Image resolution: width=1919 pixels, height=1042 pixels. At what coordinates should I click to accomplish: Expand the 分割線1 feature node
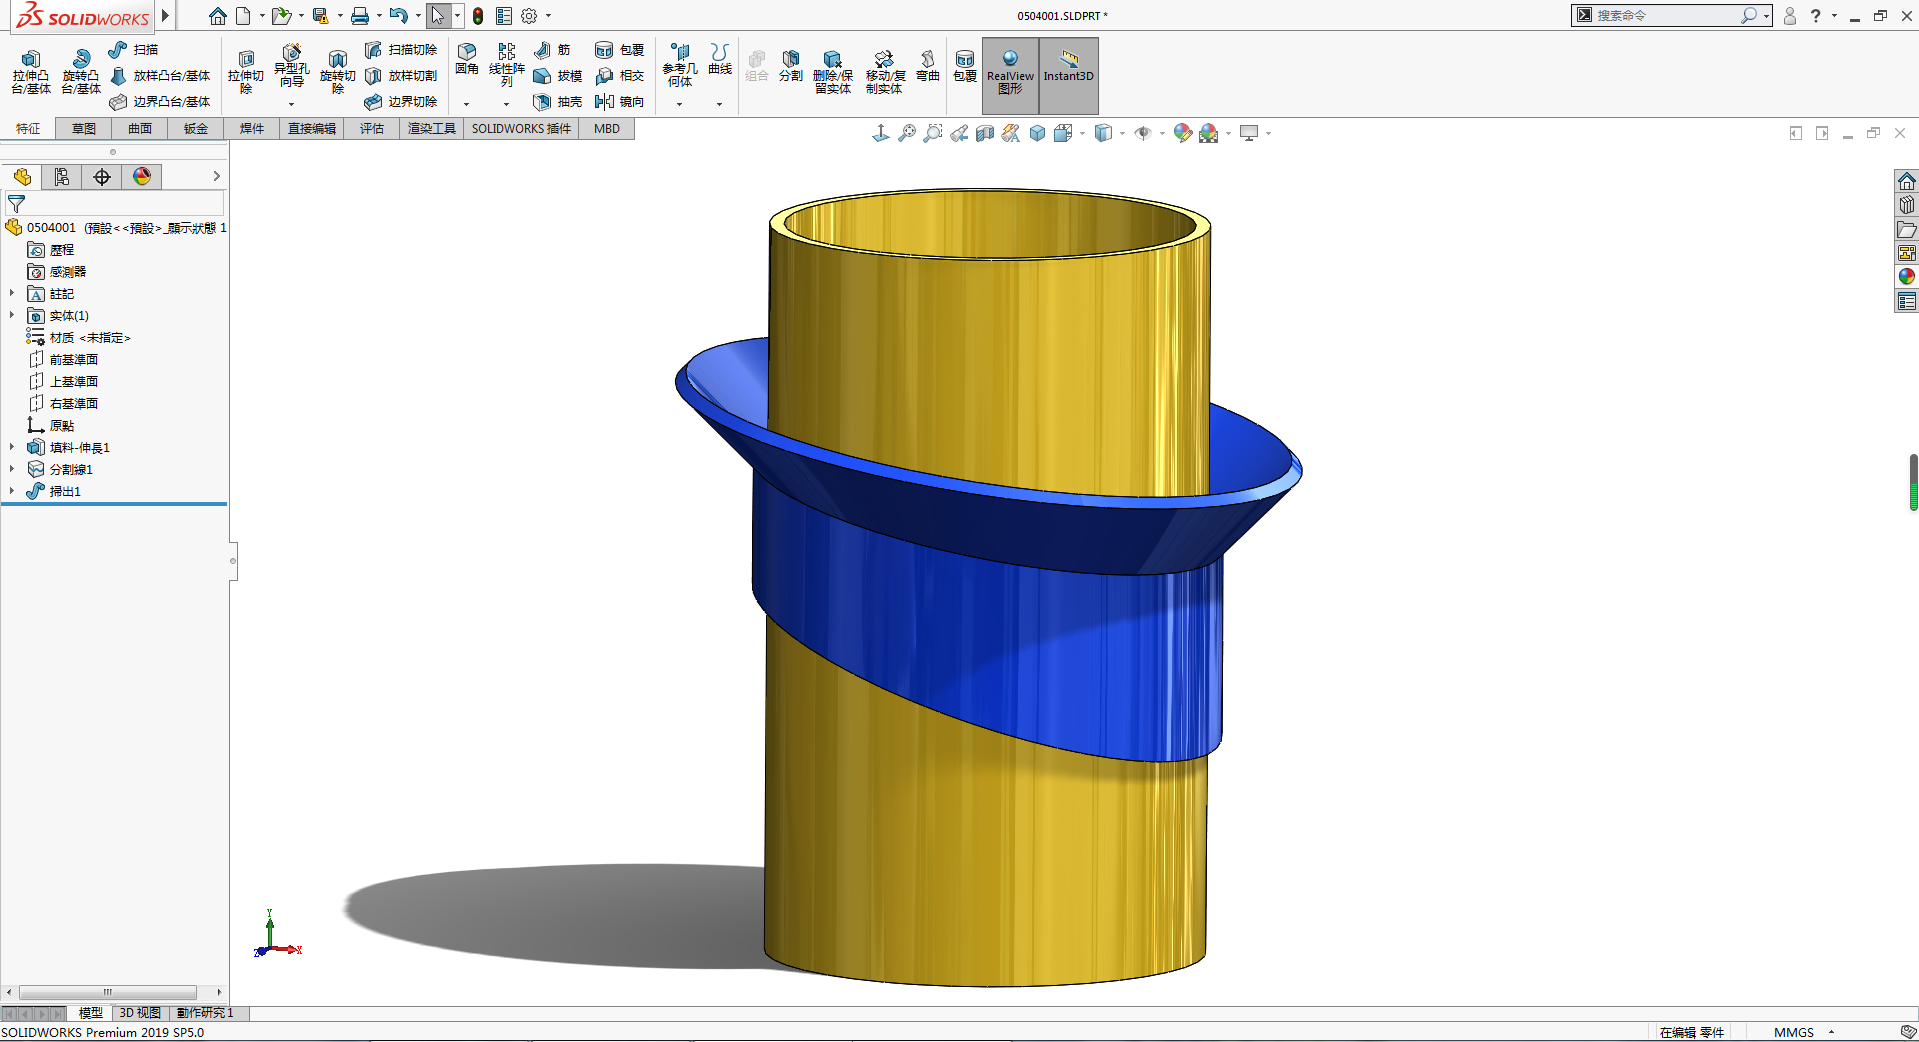coord(12,469)
